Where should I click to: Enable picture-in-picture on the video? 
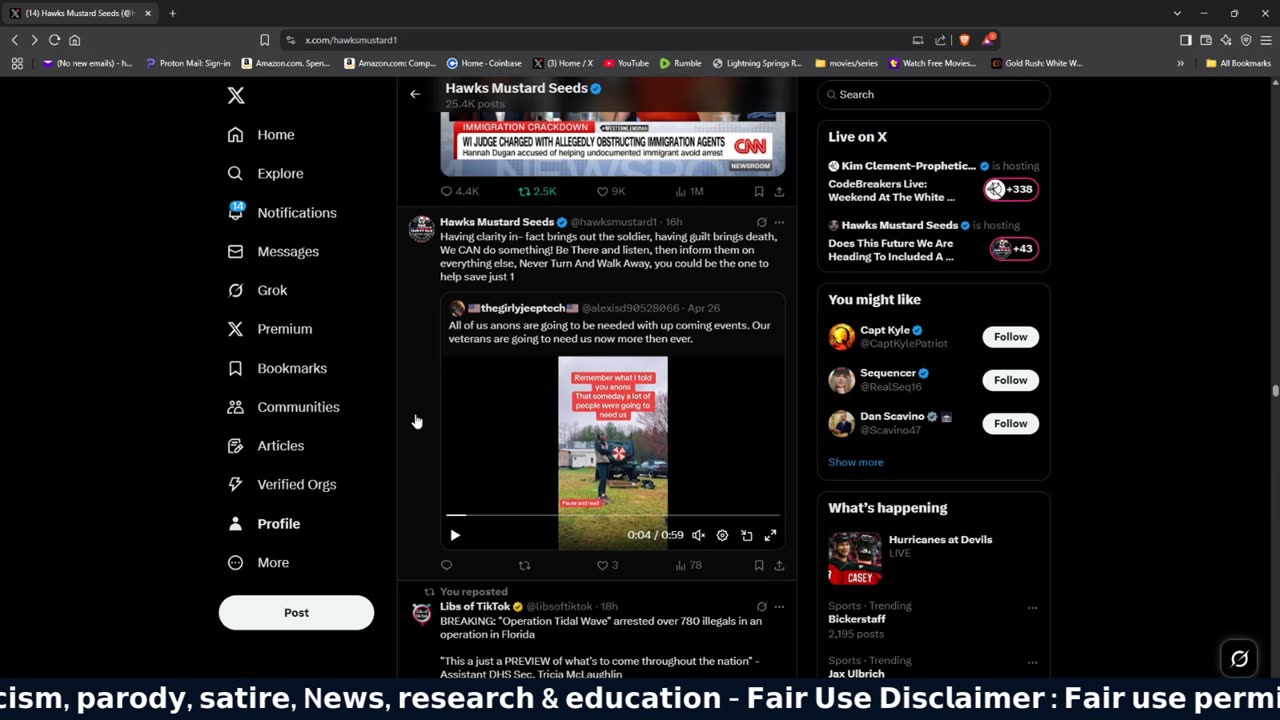[746, 535]
